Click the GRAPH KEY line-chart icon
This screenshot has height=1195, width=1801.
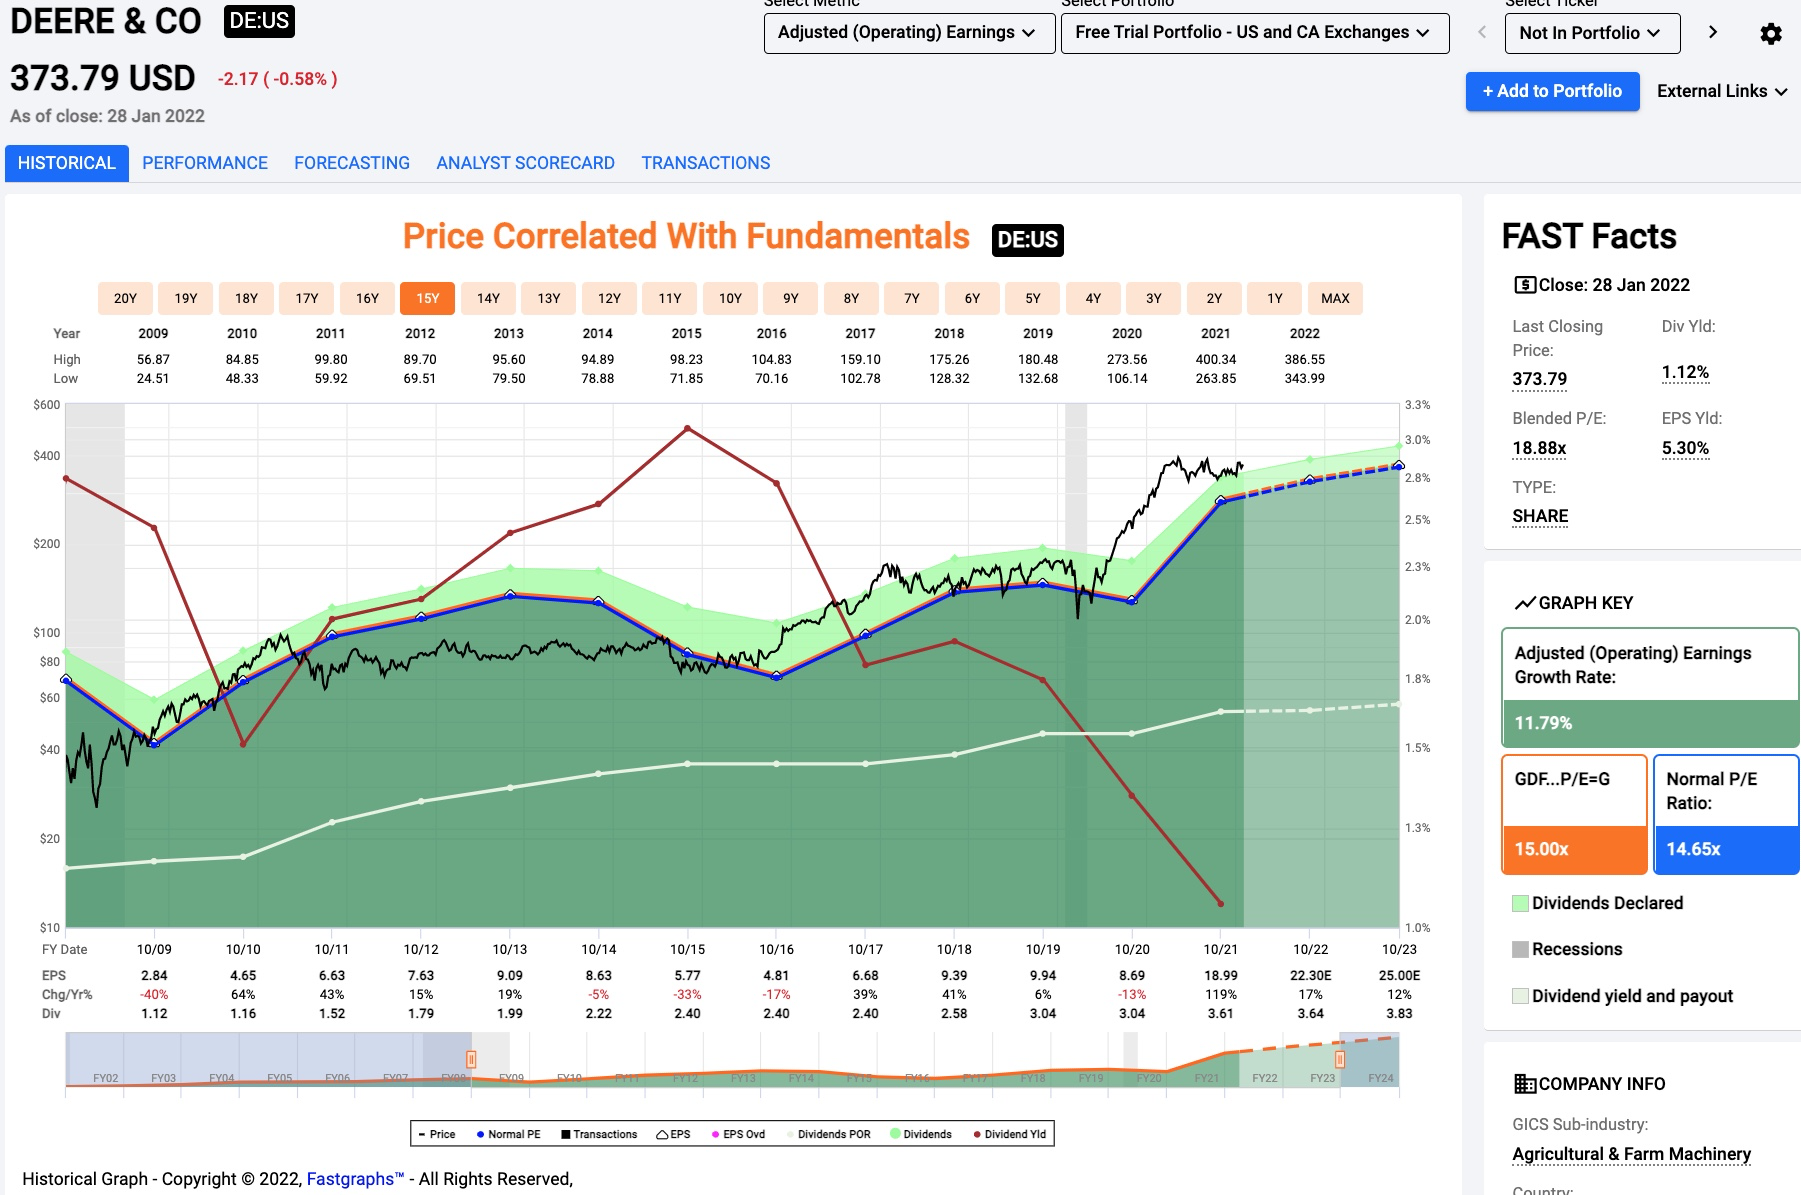click(1524, 603)
